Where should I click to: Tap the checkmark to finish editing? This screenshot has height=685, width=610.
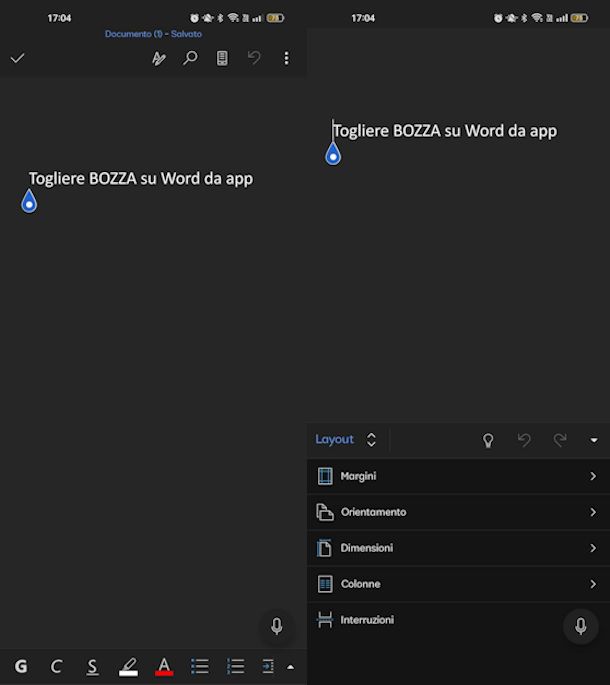coord(17,58)
